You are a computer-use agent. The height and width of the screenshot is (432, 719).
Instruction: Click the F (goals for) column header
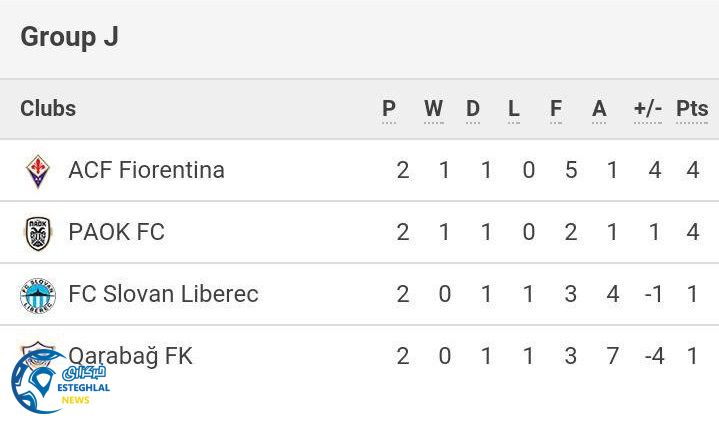tap(556, 109)
